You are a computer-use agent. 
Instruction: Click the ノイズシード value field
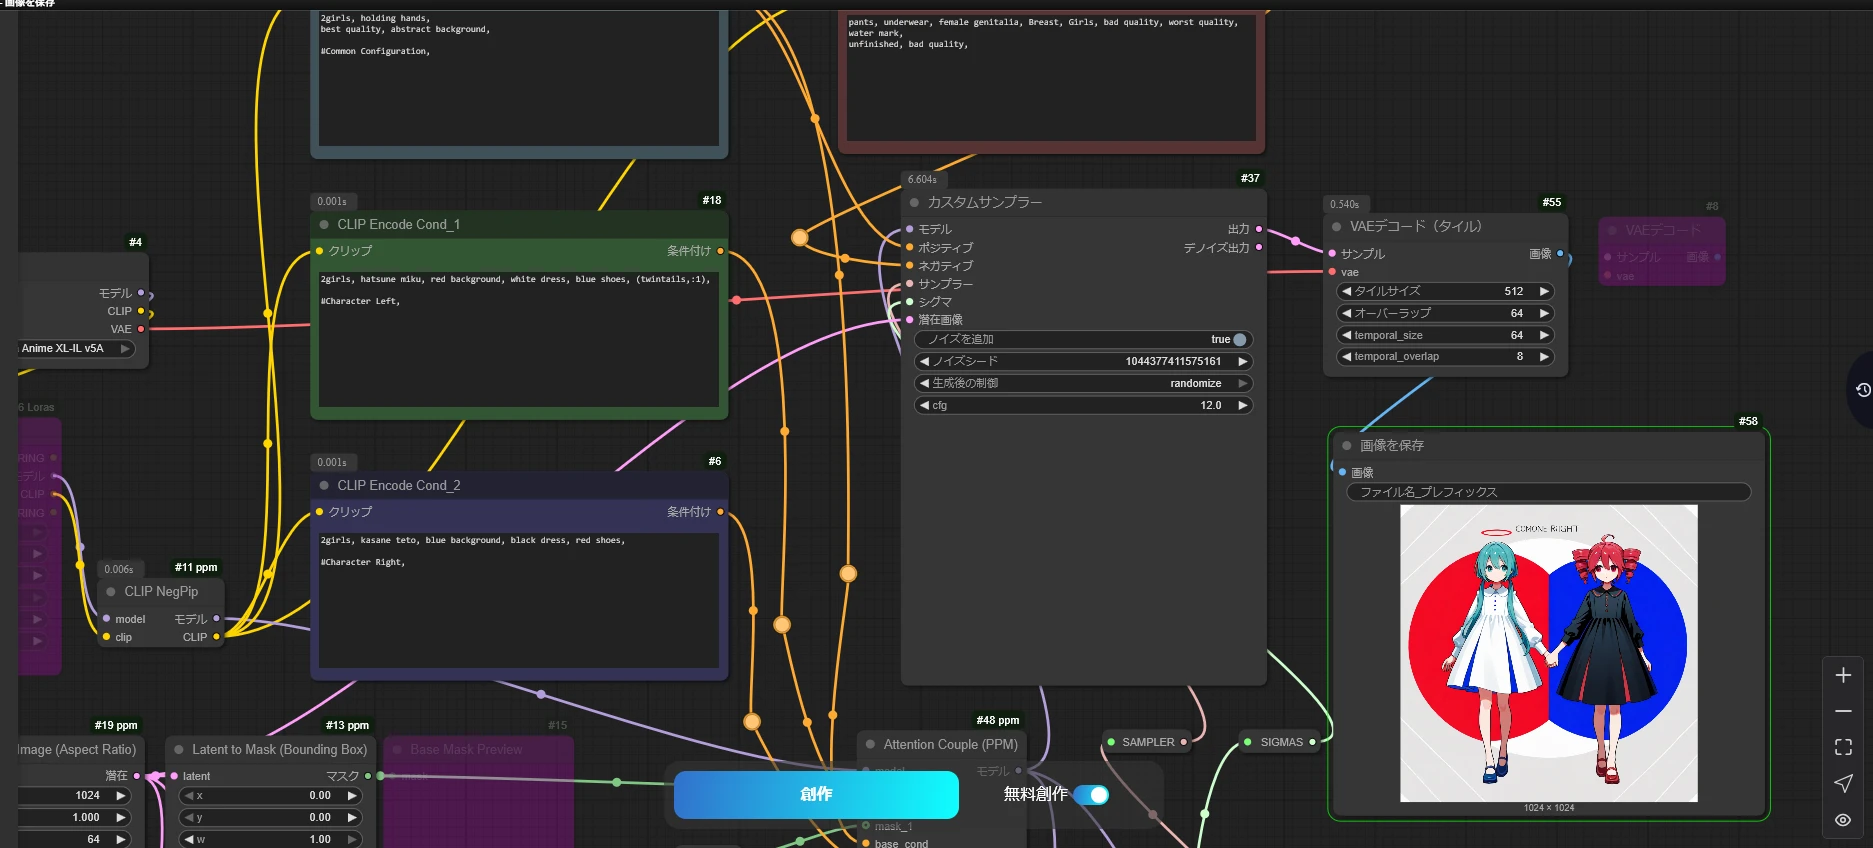[1084, 362]
